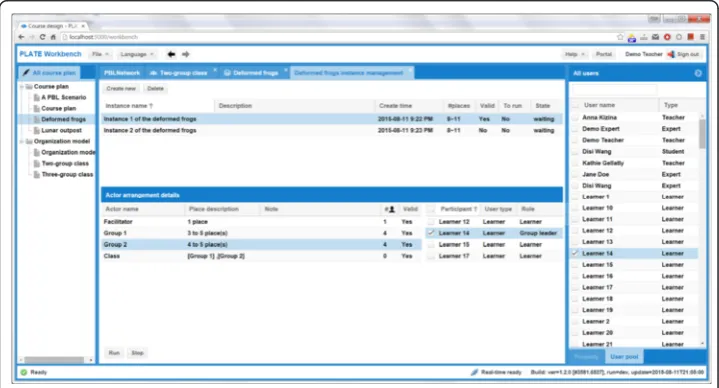Select Instance 2 of the deformed frogs
The width and height of the screenshot is (719, 388).
[332, 131]
